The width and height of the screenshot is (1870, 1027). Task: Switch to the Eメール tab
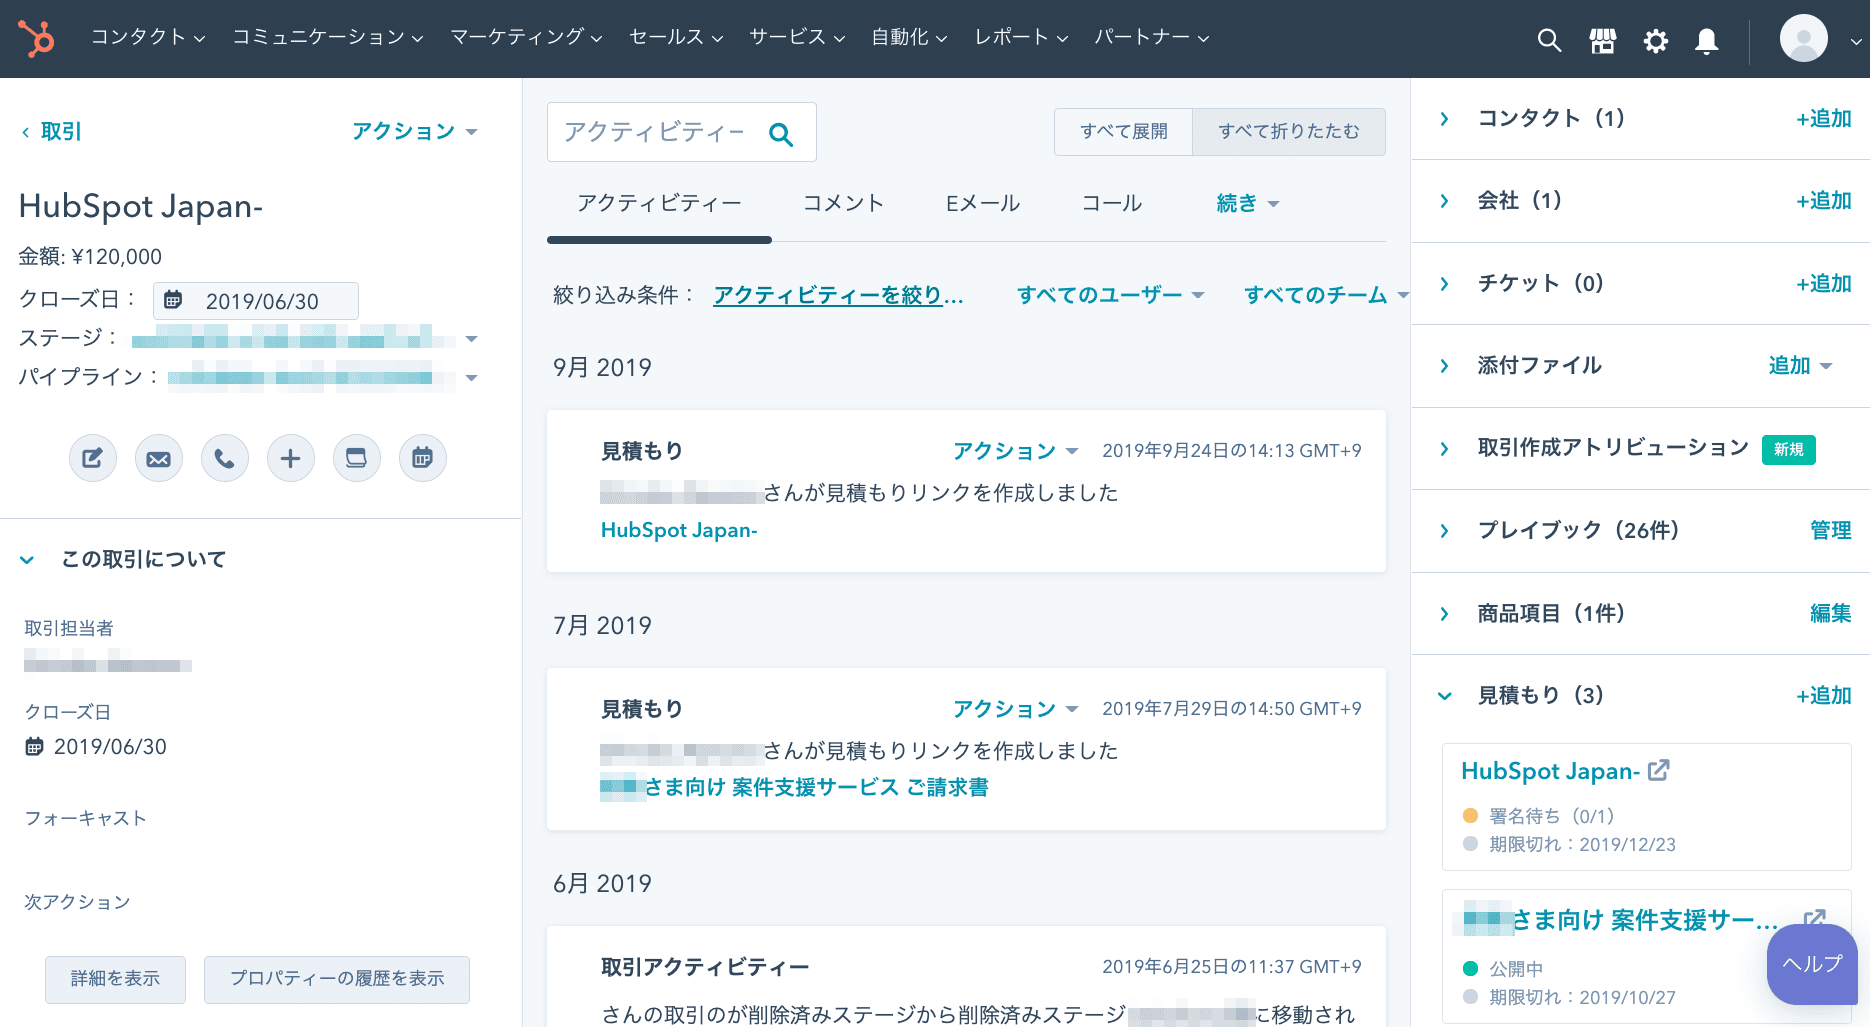983,203
